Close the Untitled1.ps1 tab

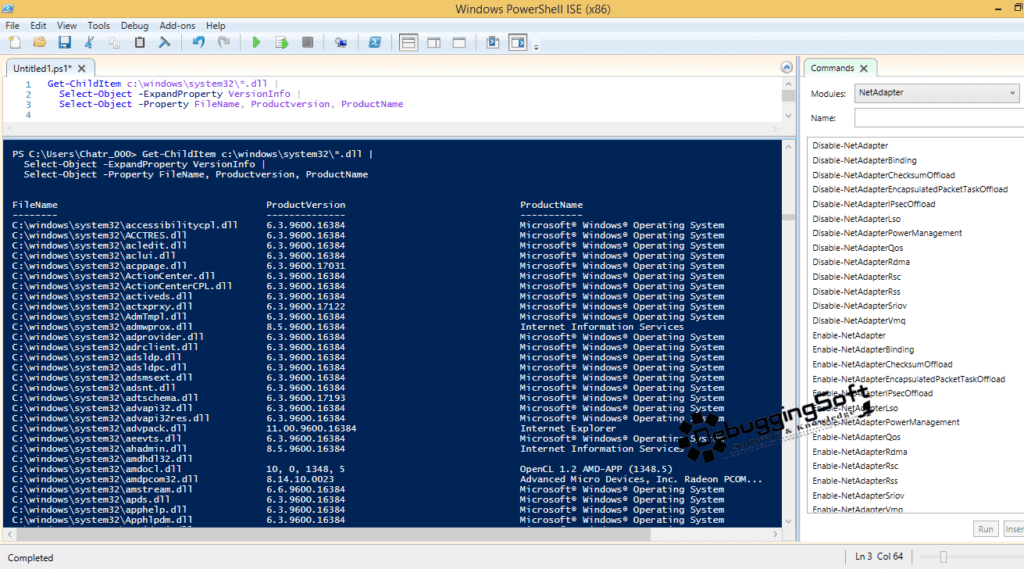click(82, 68)
